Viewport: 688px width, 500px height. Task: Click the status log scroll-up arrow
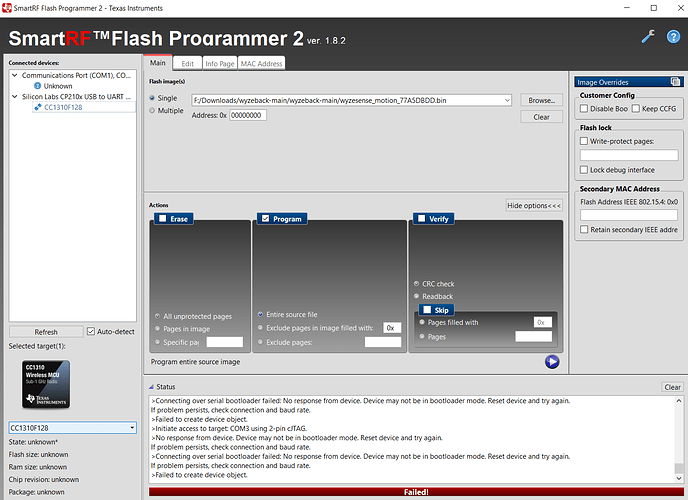(x=679, y=400)
